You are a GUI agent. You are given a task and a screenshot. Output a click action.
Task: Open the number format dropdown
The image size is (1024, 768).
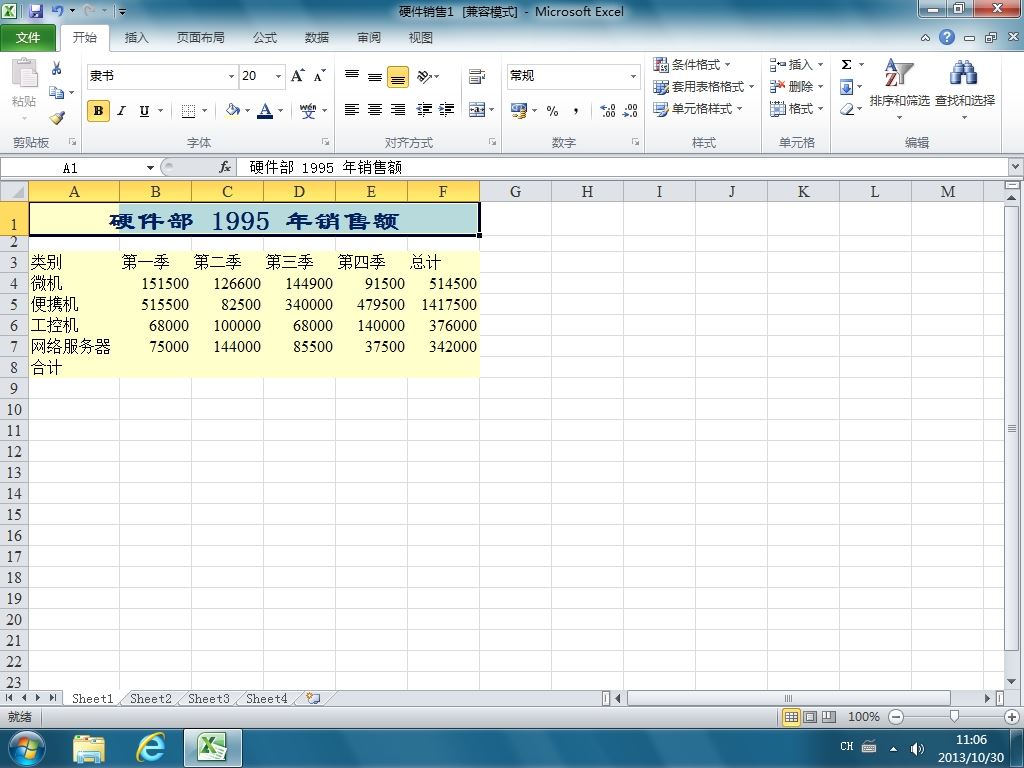(x=633, y=76)
